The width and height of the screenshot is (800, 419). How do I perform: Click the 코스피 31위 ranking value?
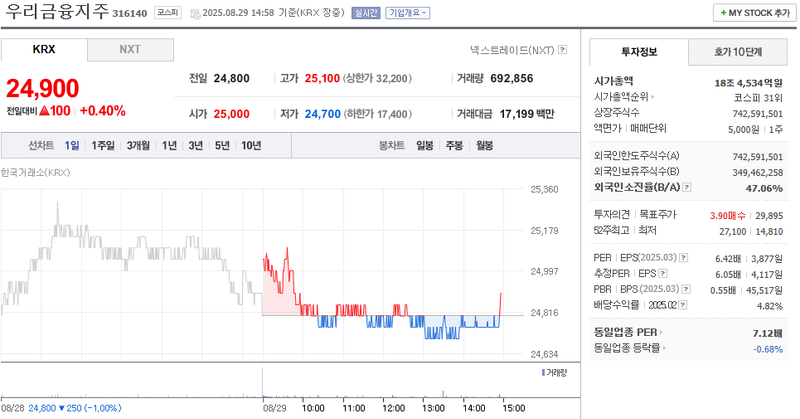[758, 98]
